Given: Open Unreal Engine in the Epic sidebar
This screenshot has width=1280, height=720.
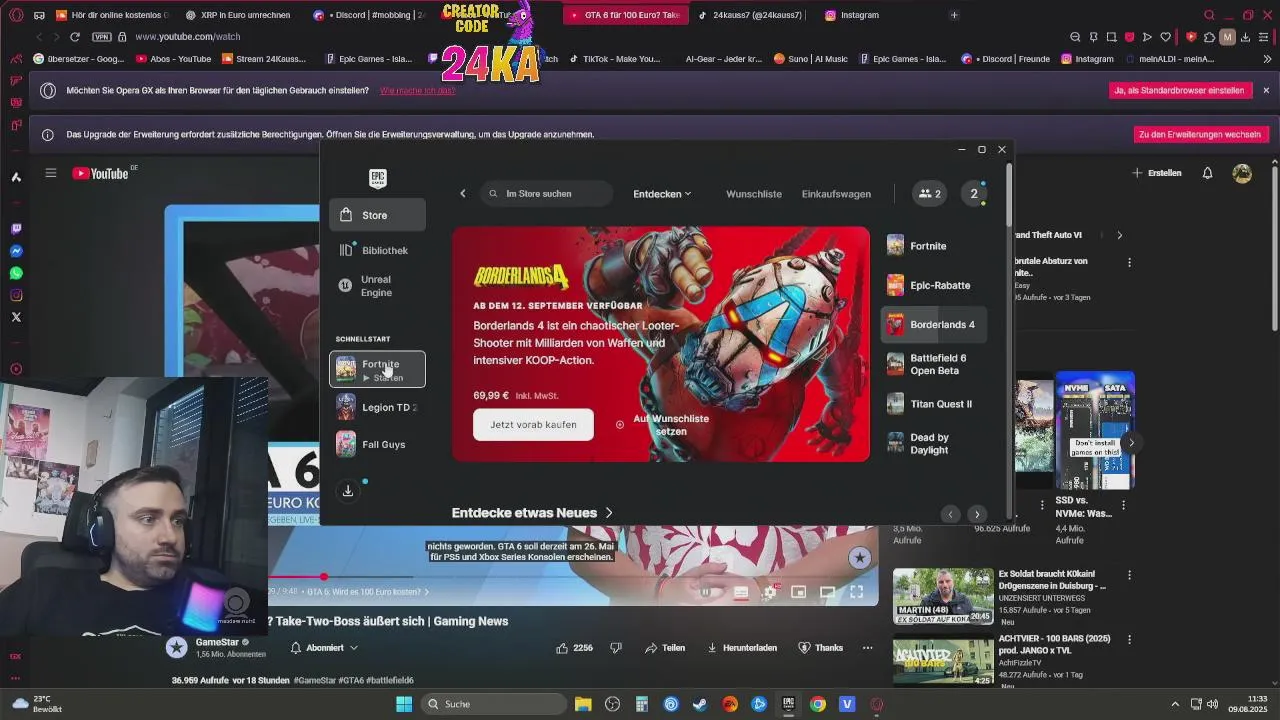Looking at the screenshot, I should pyautogui.click(x=377, y=286).
